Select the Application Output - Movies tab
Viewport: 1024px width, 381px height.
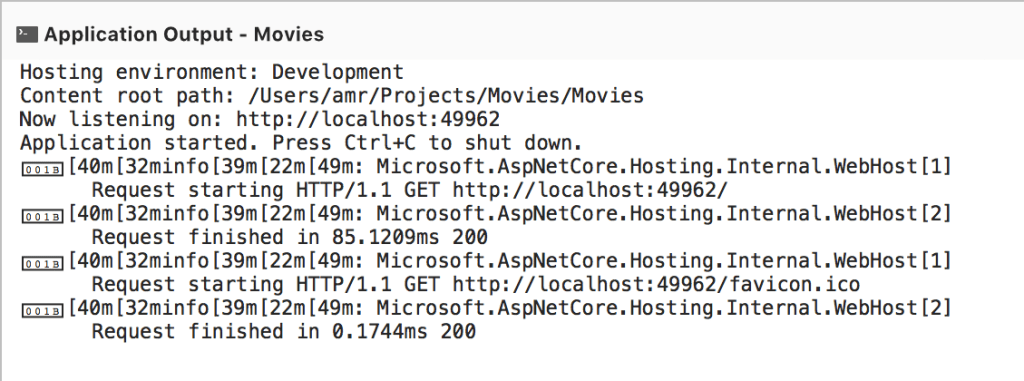point(184,34)
